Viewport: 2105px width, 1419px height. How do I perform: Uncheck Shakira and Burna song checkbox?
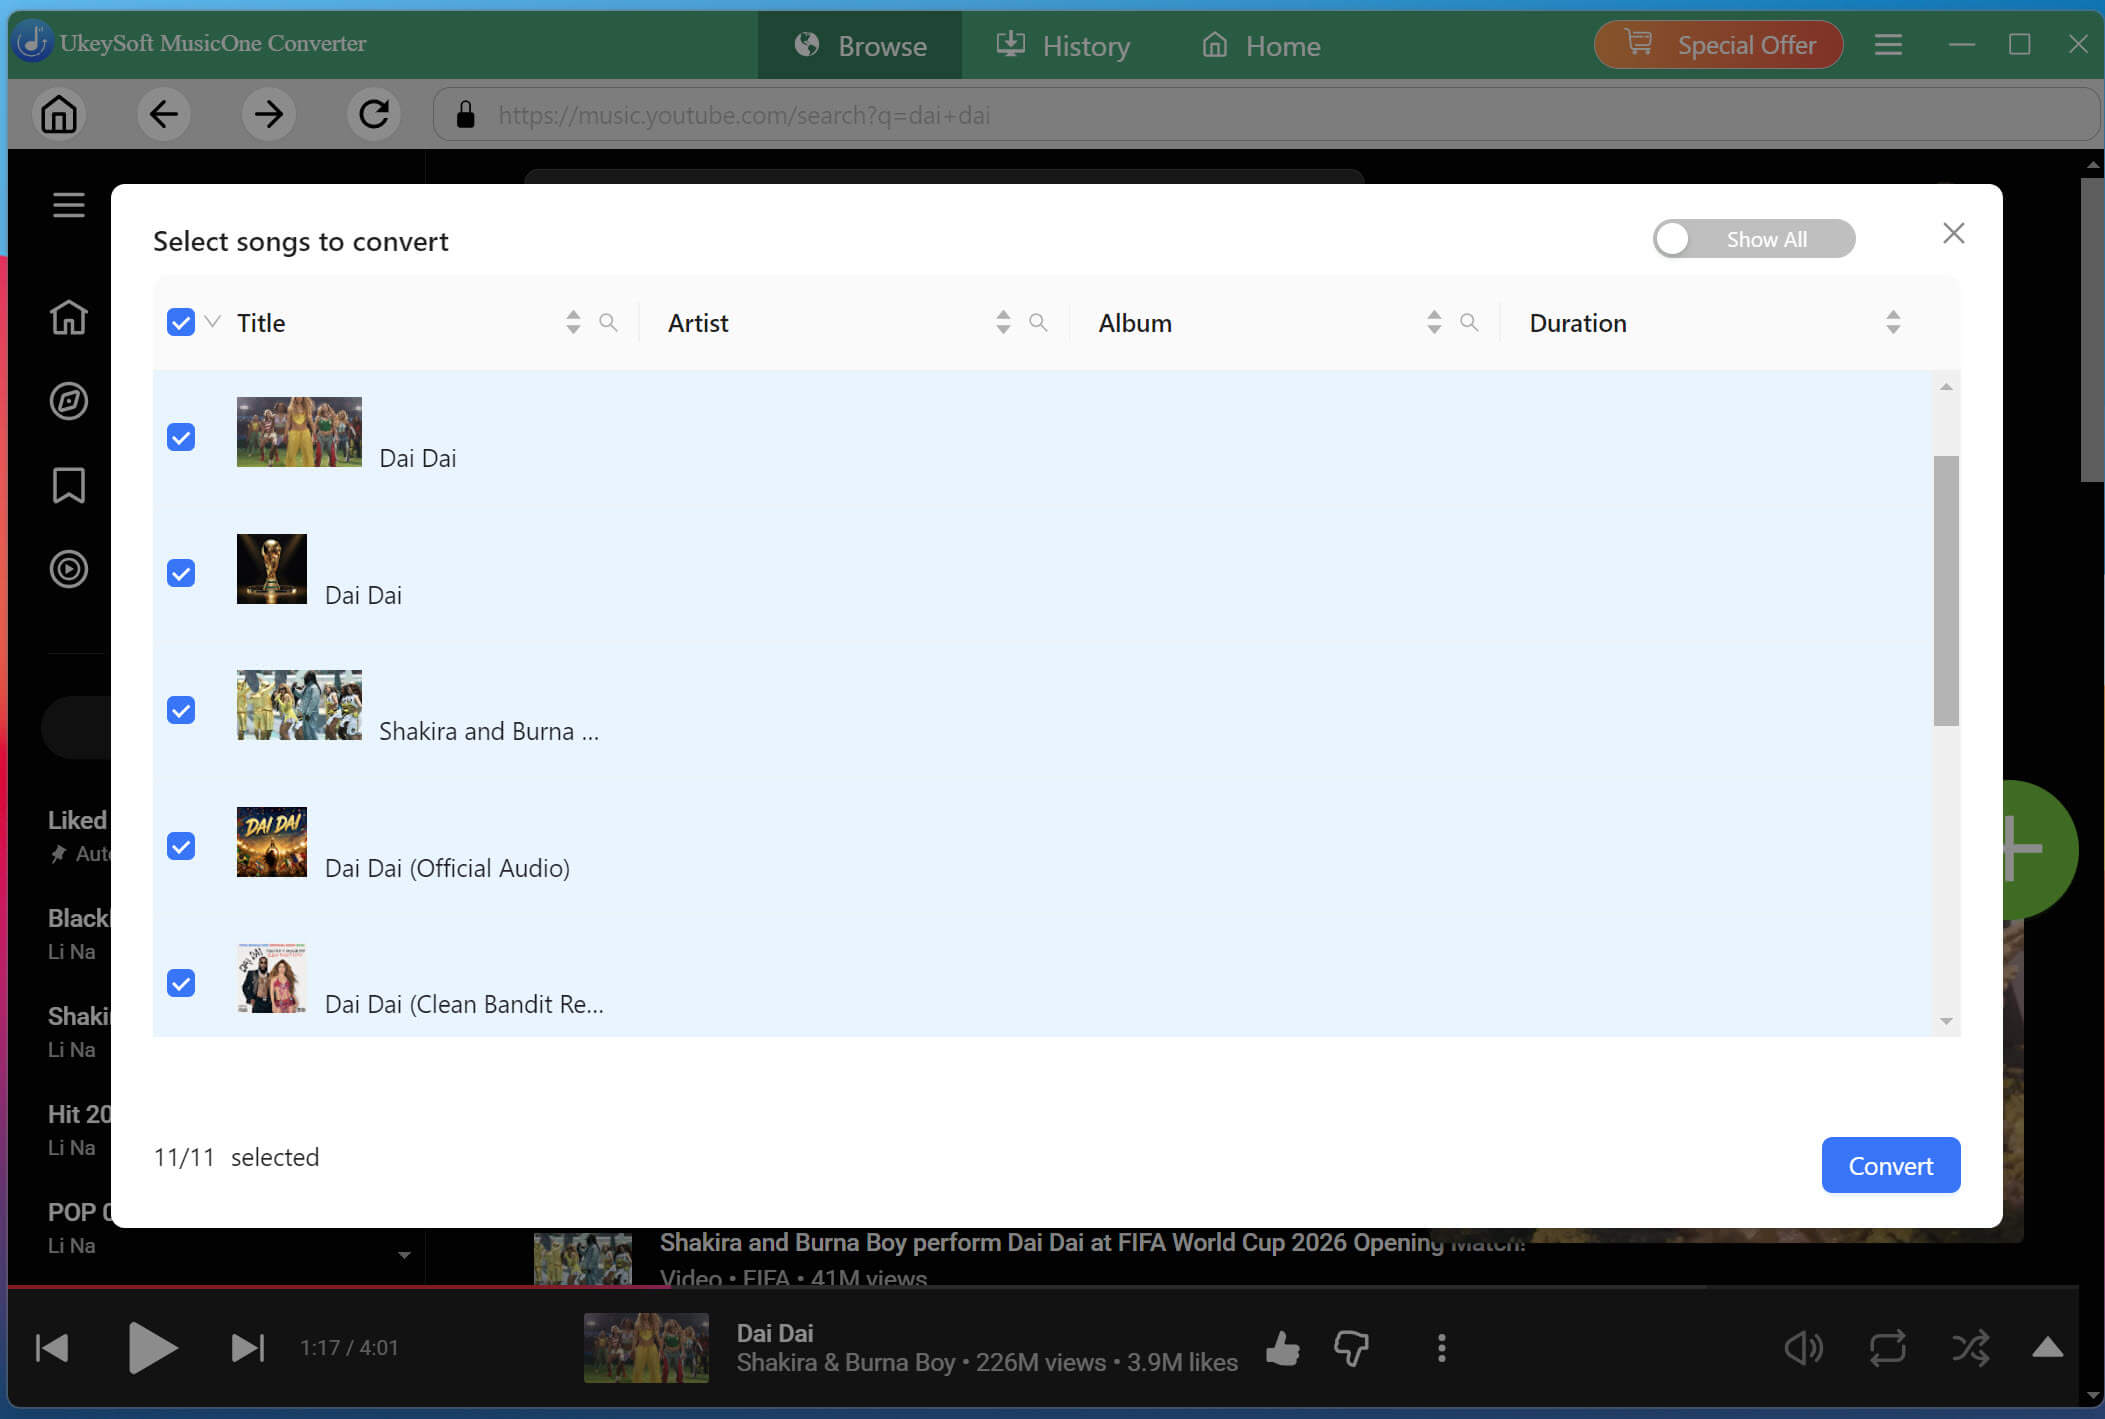click(181, 710)
